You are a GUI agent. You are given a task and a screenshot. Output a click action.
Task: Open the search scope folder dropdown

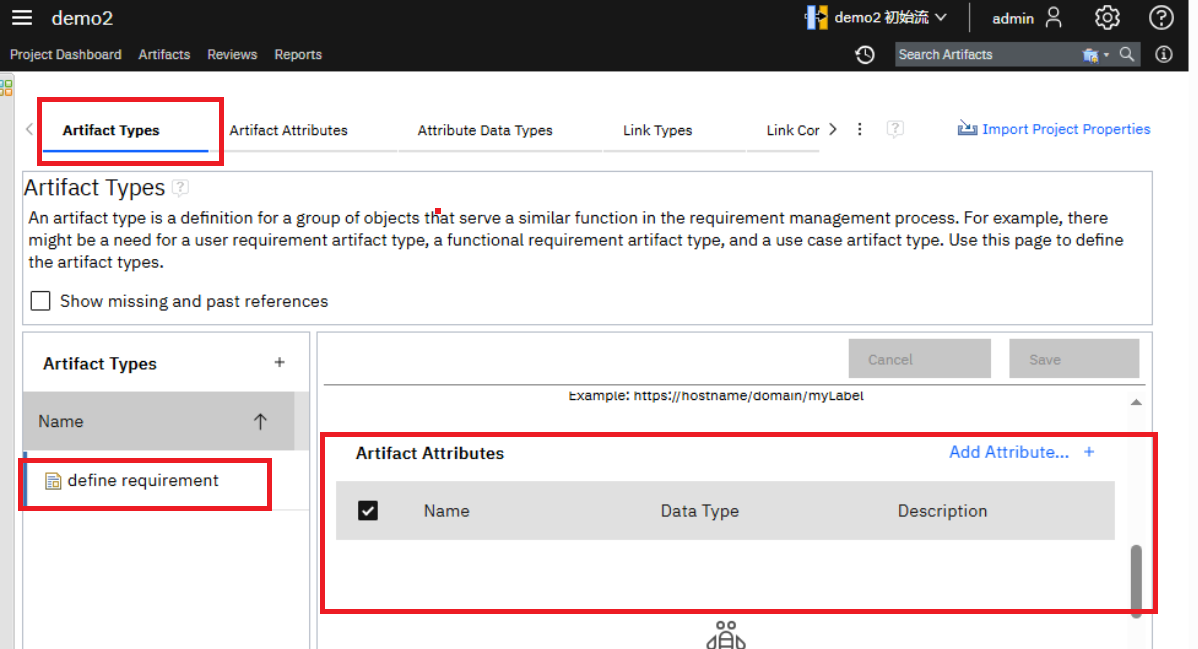[x=1095, y=55]
